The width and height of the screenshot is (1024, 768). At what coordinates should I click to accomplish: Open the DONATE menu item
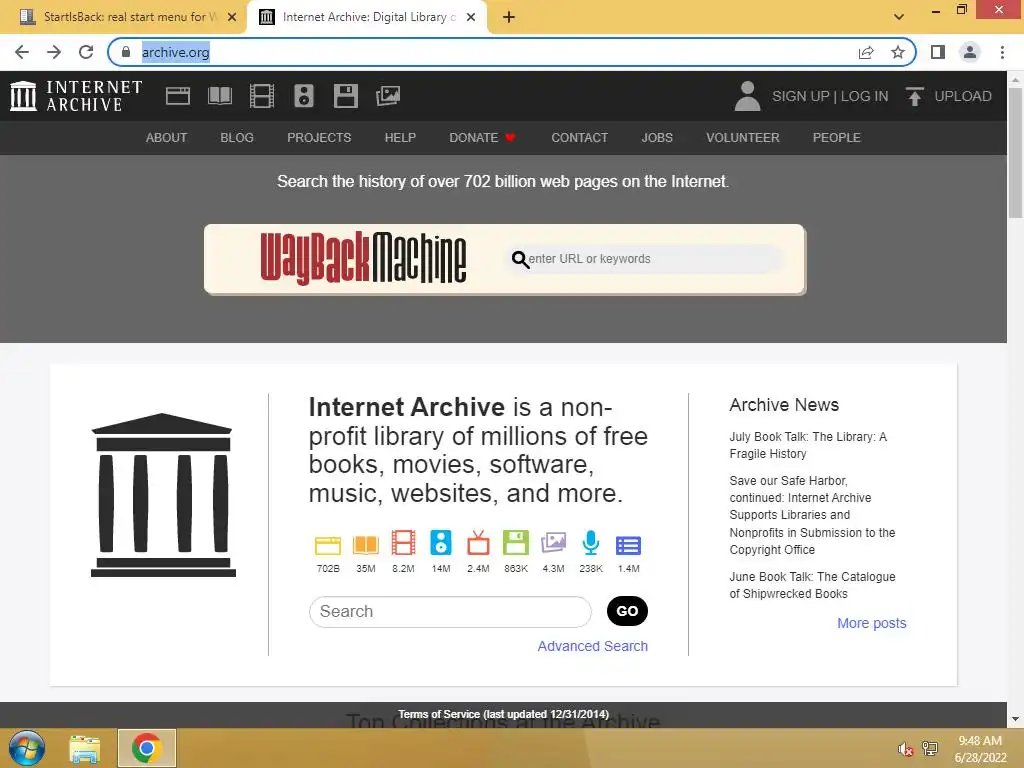[x=482, y=138]
